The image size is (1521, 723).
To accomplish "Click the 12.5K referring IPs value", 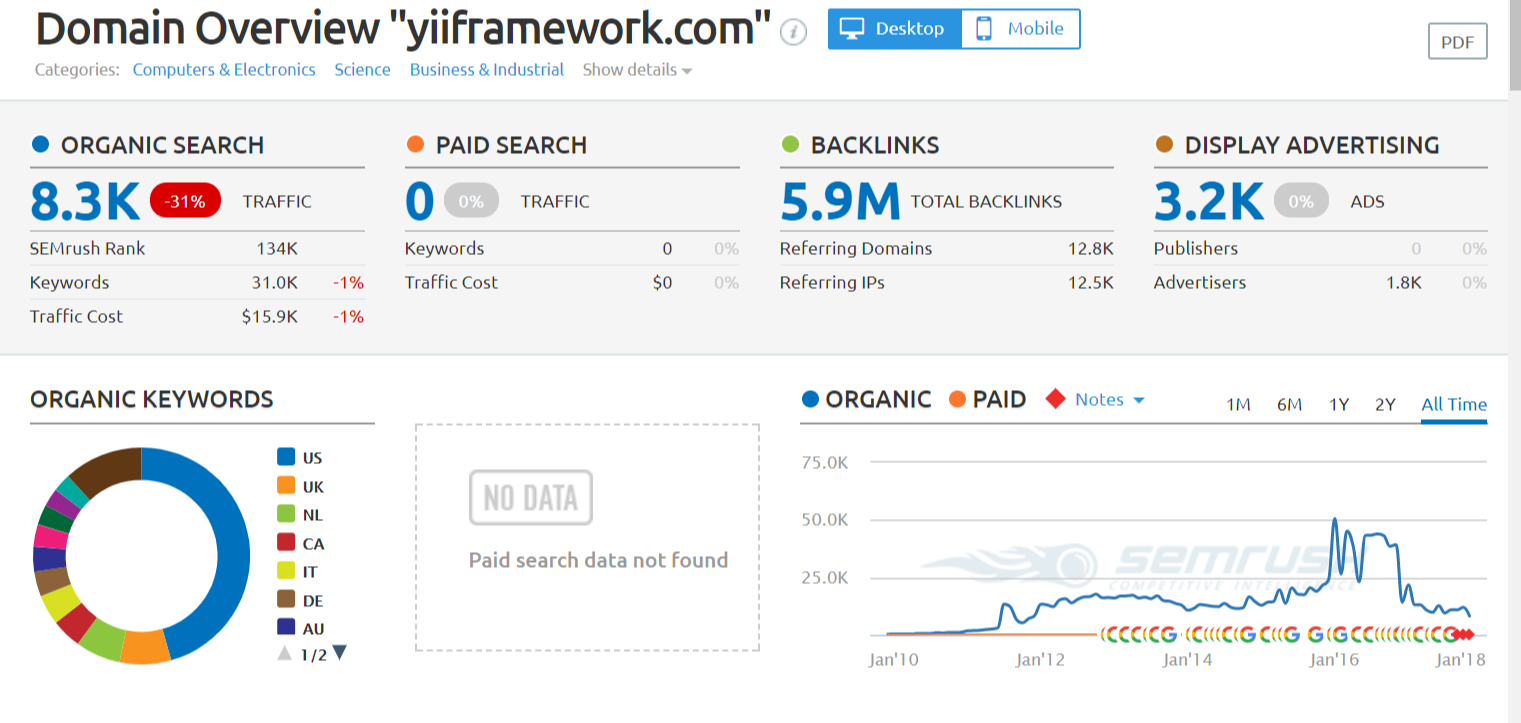I will pyautogui.click(x=1090, y=283).
